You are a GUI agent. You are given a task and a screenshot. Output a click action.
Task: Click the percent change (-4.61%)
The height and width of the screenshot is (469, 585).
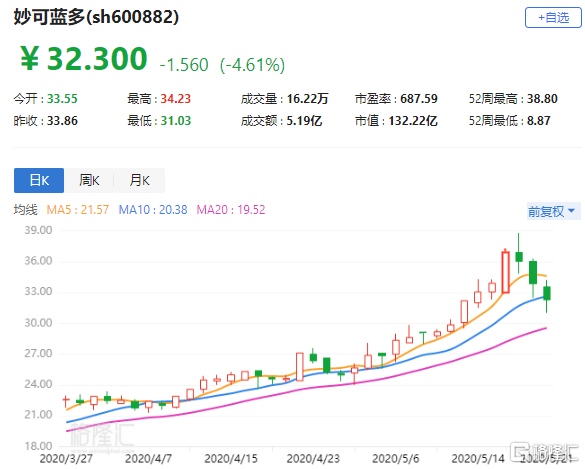[x=253, y=65]
